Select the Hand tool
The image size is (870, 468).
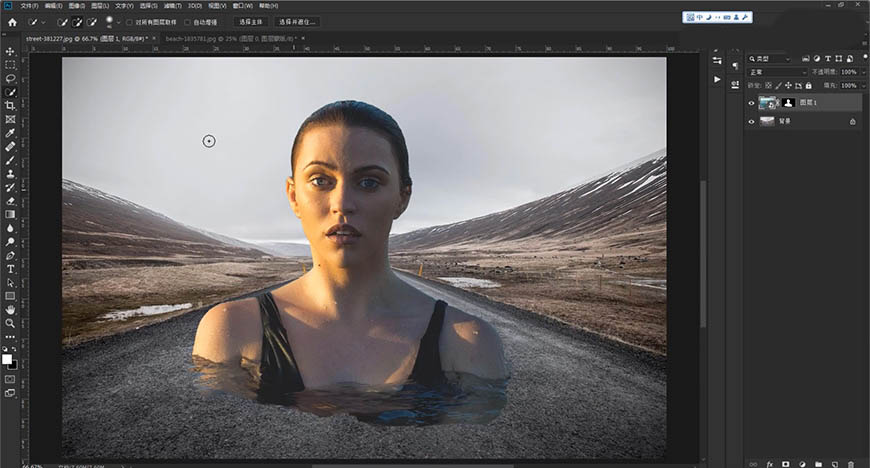[x=10, y=310]
